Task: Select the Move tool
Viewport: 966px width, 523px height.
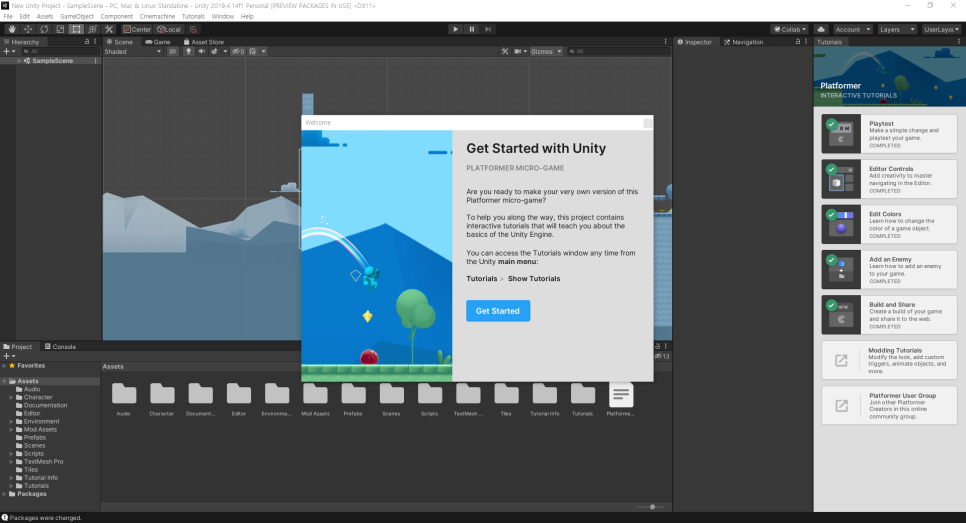Action: 28,29
